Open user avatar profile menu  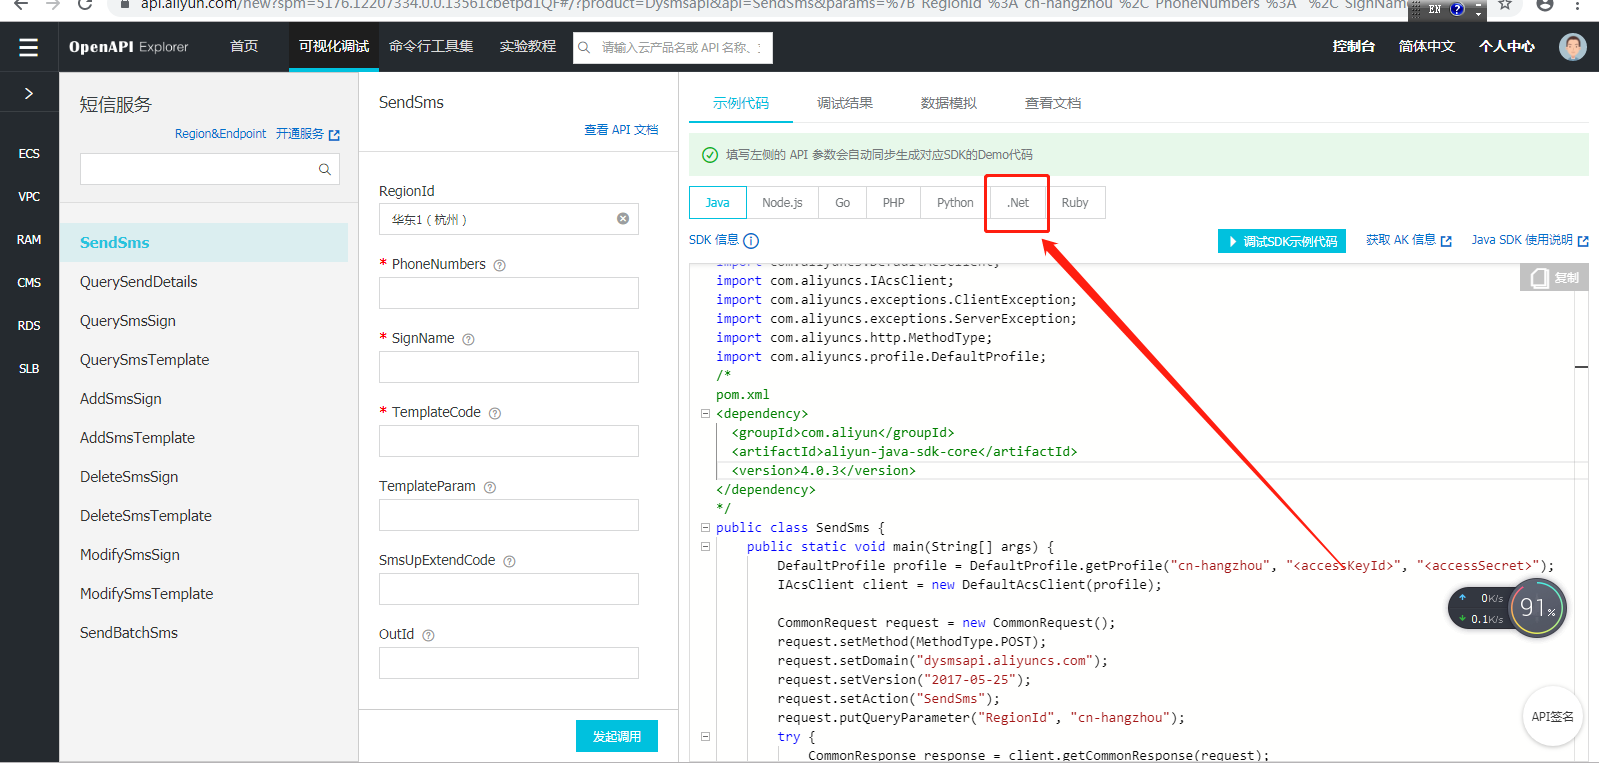[1572, 47]
